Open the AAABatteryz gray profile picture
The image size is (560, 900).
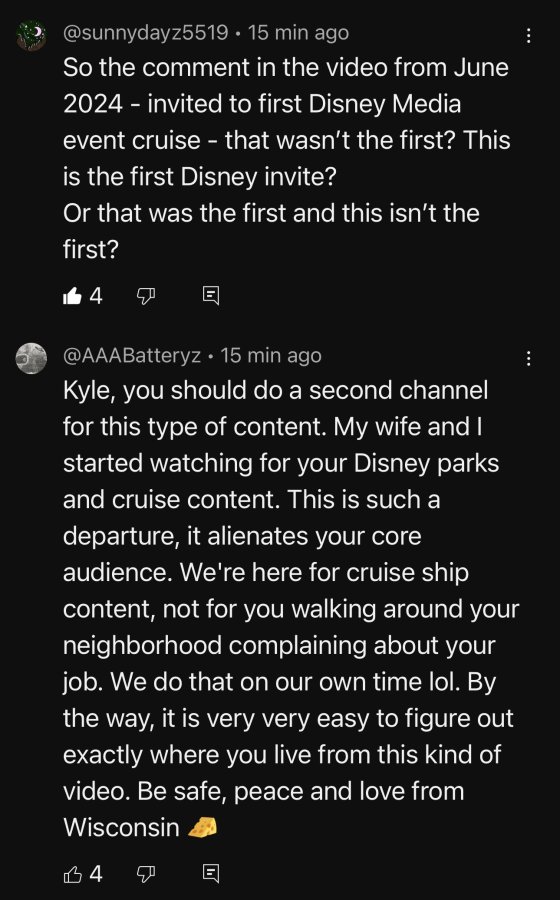click(x=32, y=358)
